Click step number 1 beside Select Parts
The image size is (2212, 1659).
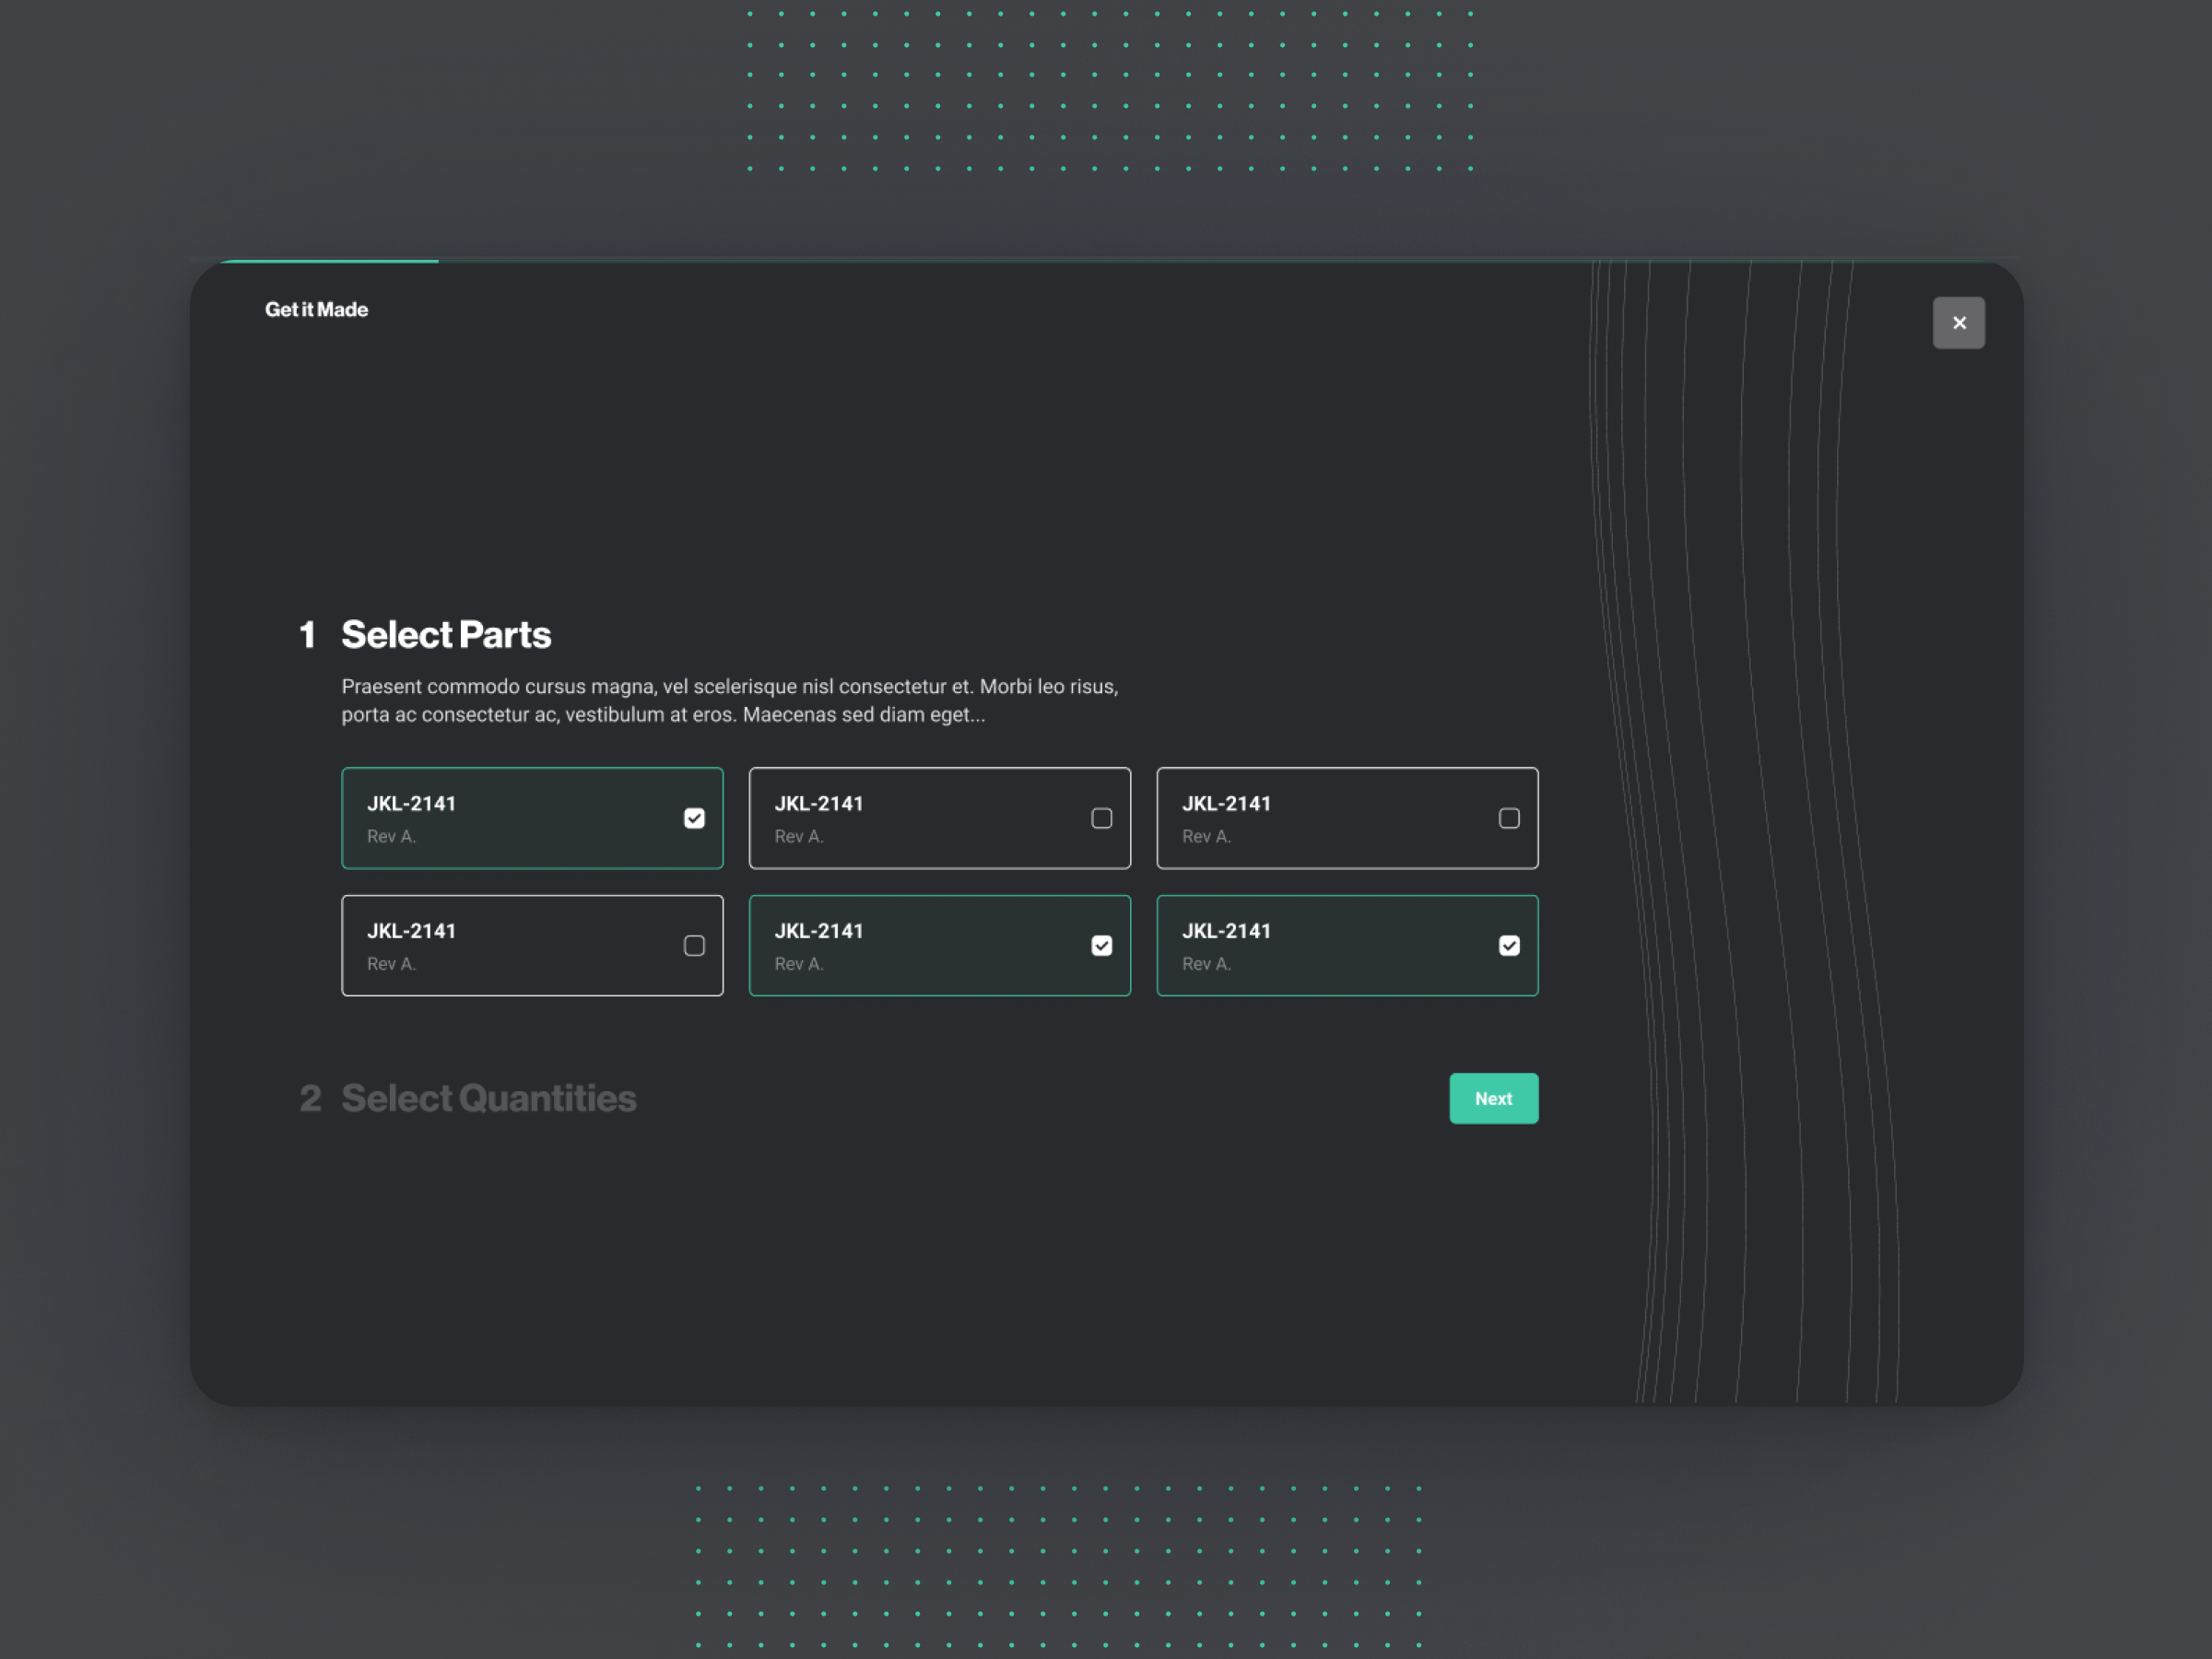click(x=307, y=634)
